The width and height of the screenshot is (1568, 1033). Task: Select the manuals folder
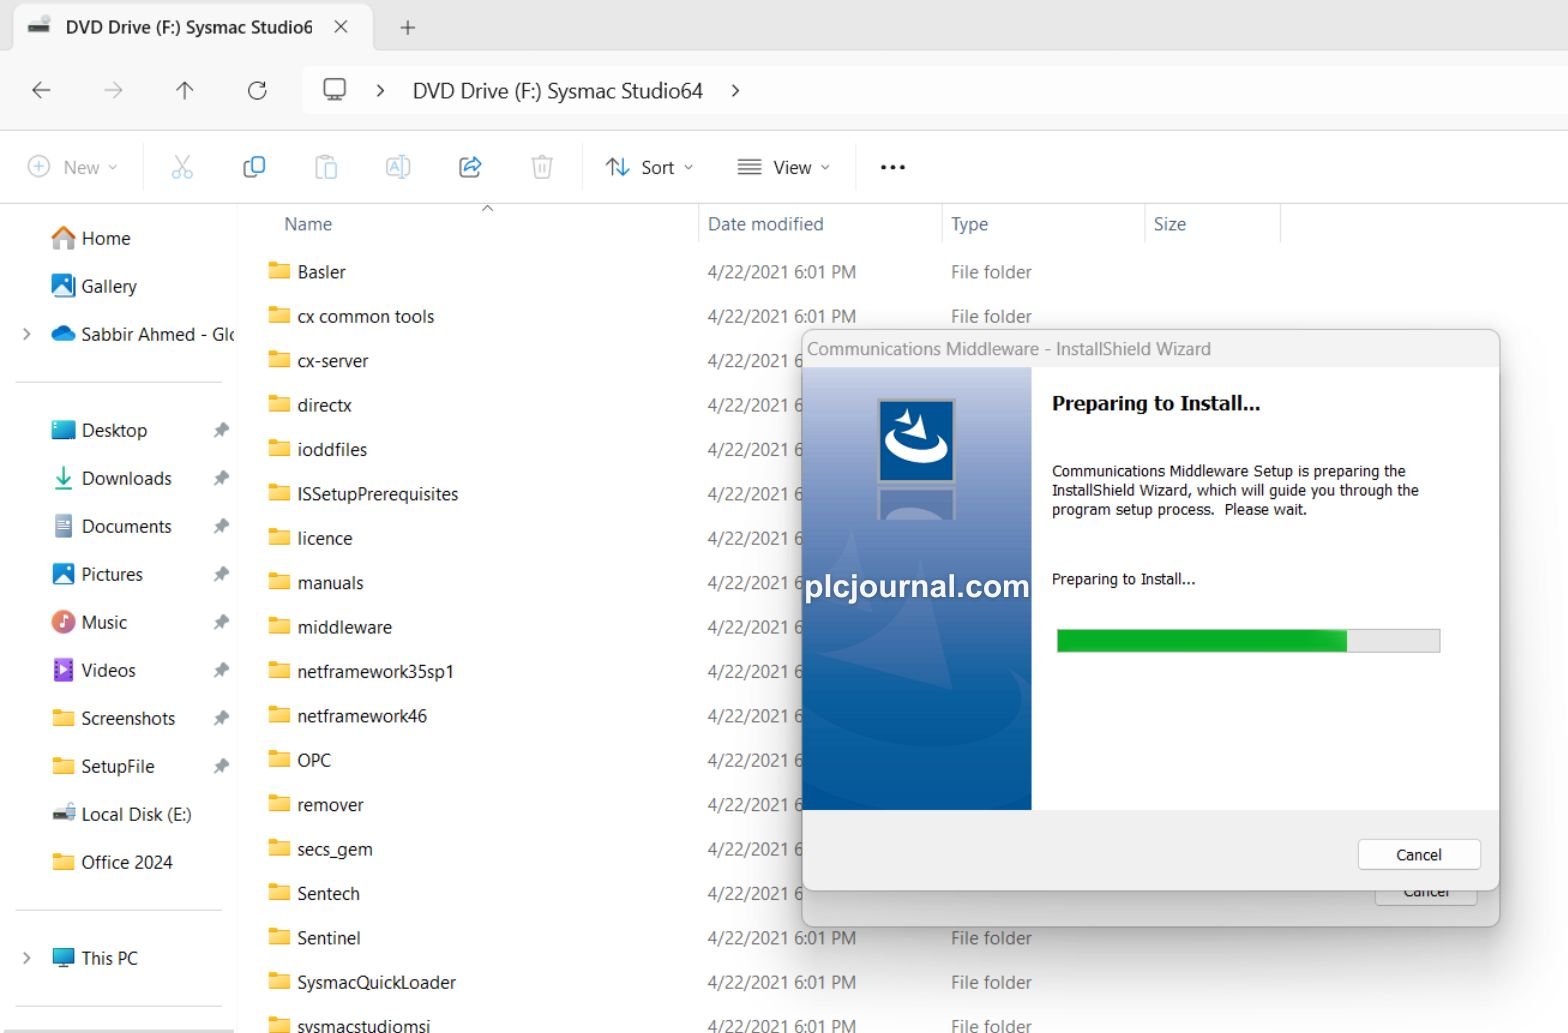(x=316, y=583)
